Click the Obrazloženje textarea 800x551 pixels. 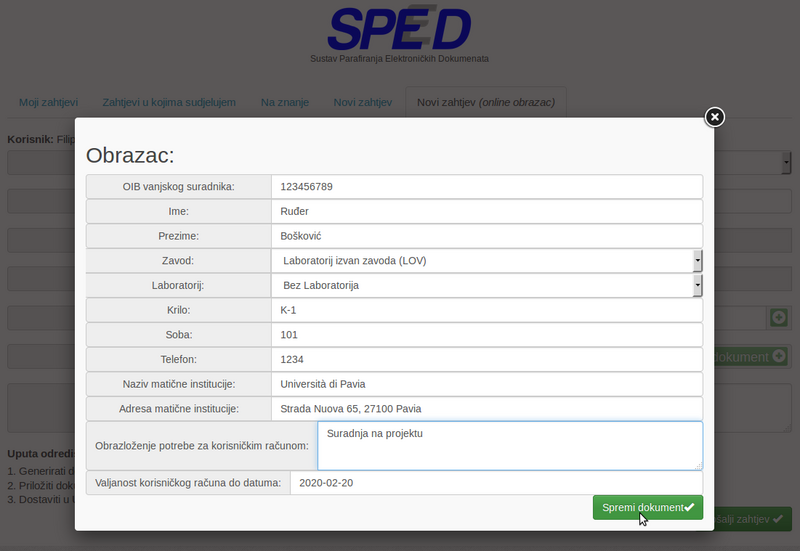coord(509,445)
